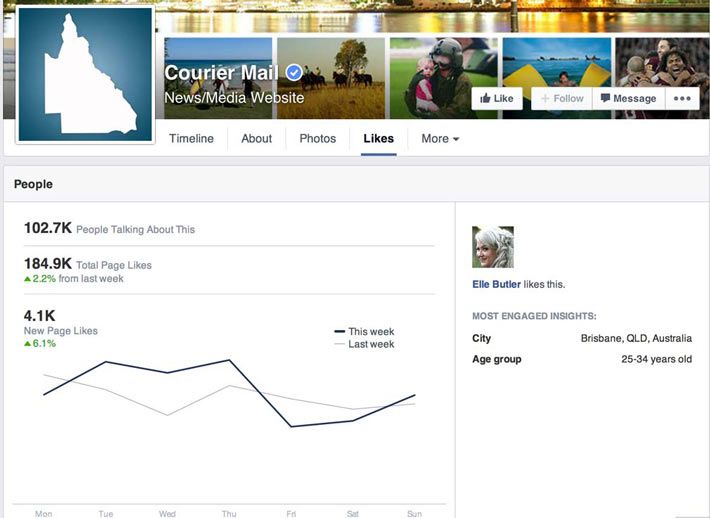Click the 25-34 years old age group value
The height and width of the screenshot is (518, 710).
click(x=657, y=359)
